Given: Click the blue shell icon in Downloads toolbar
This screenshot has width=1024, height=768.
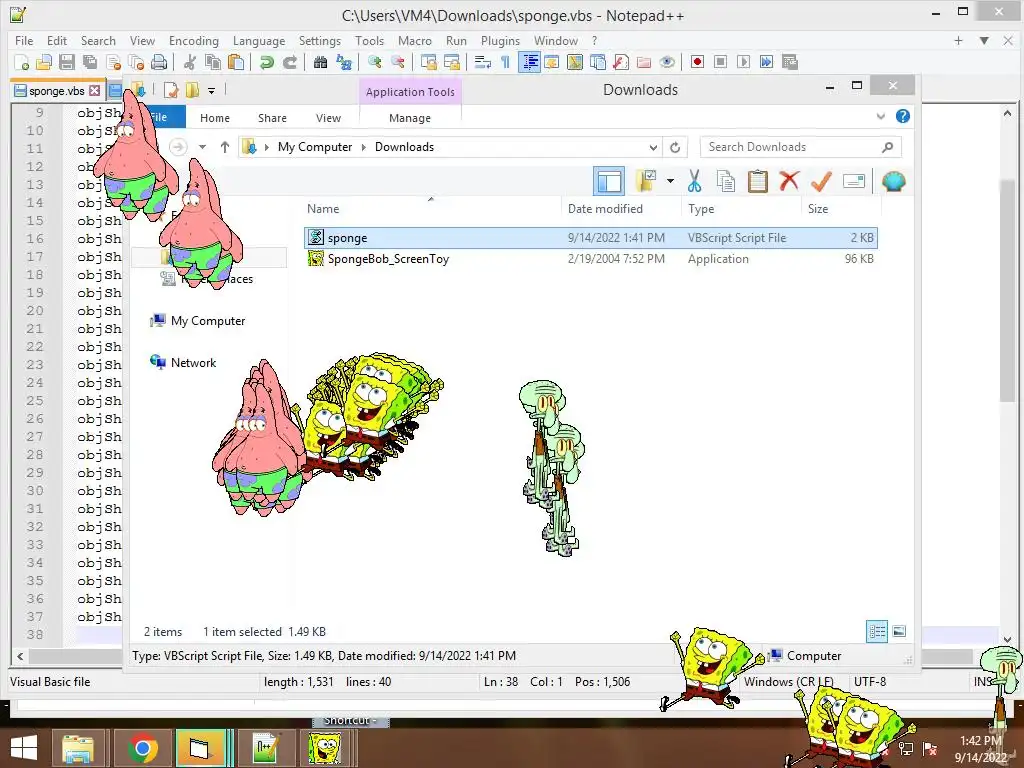Looking at the screenshot, I should pos(893,181).
